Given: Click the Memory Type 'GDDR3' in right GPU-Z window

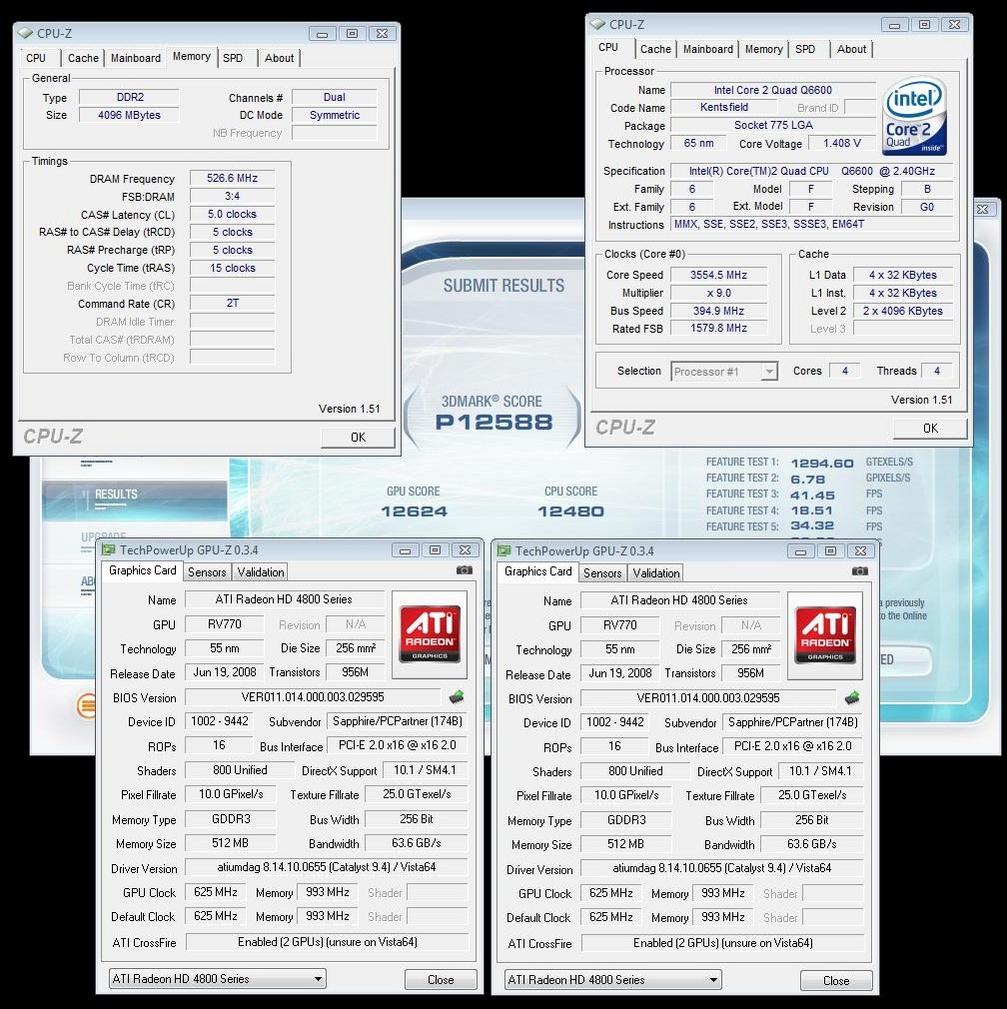Looking at the screenshot, I should [x=626, y=820].
